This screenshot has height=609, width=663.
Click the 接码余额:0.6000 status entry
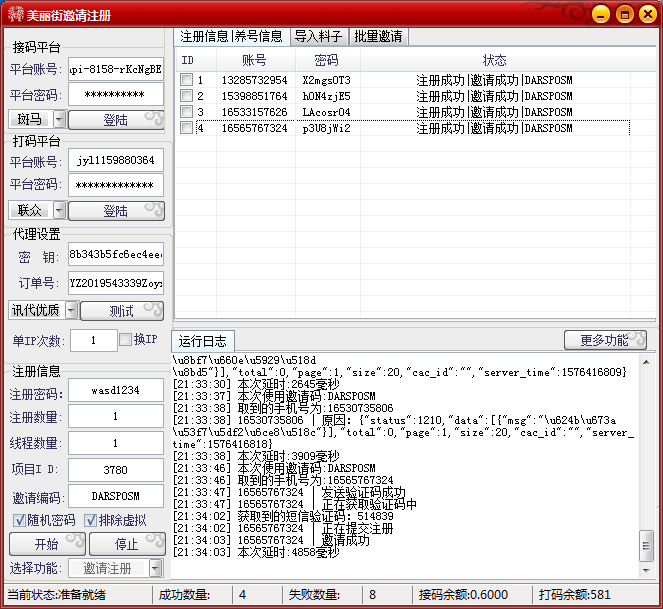click(x=463, y=595)
